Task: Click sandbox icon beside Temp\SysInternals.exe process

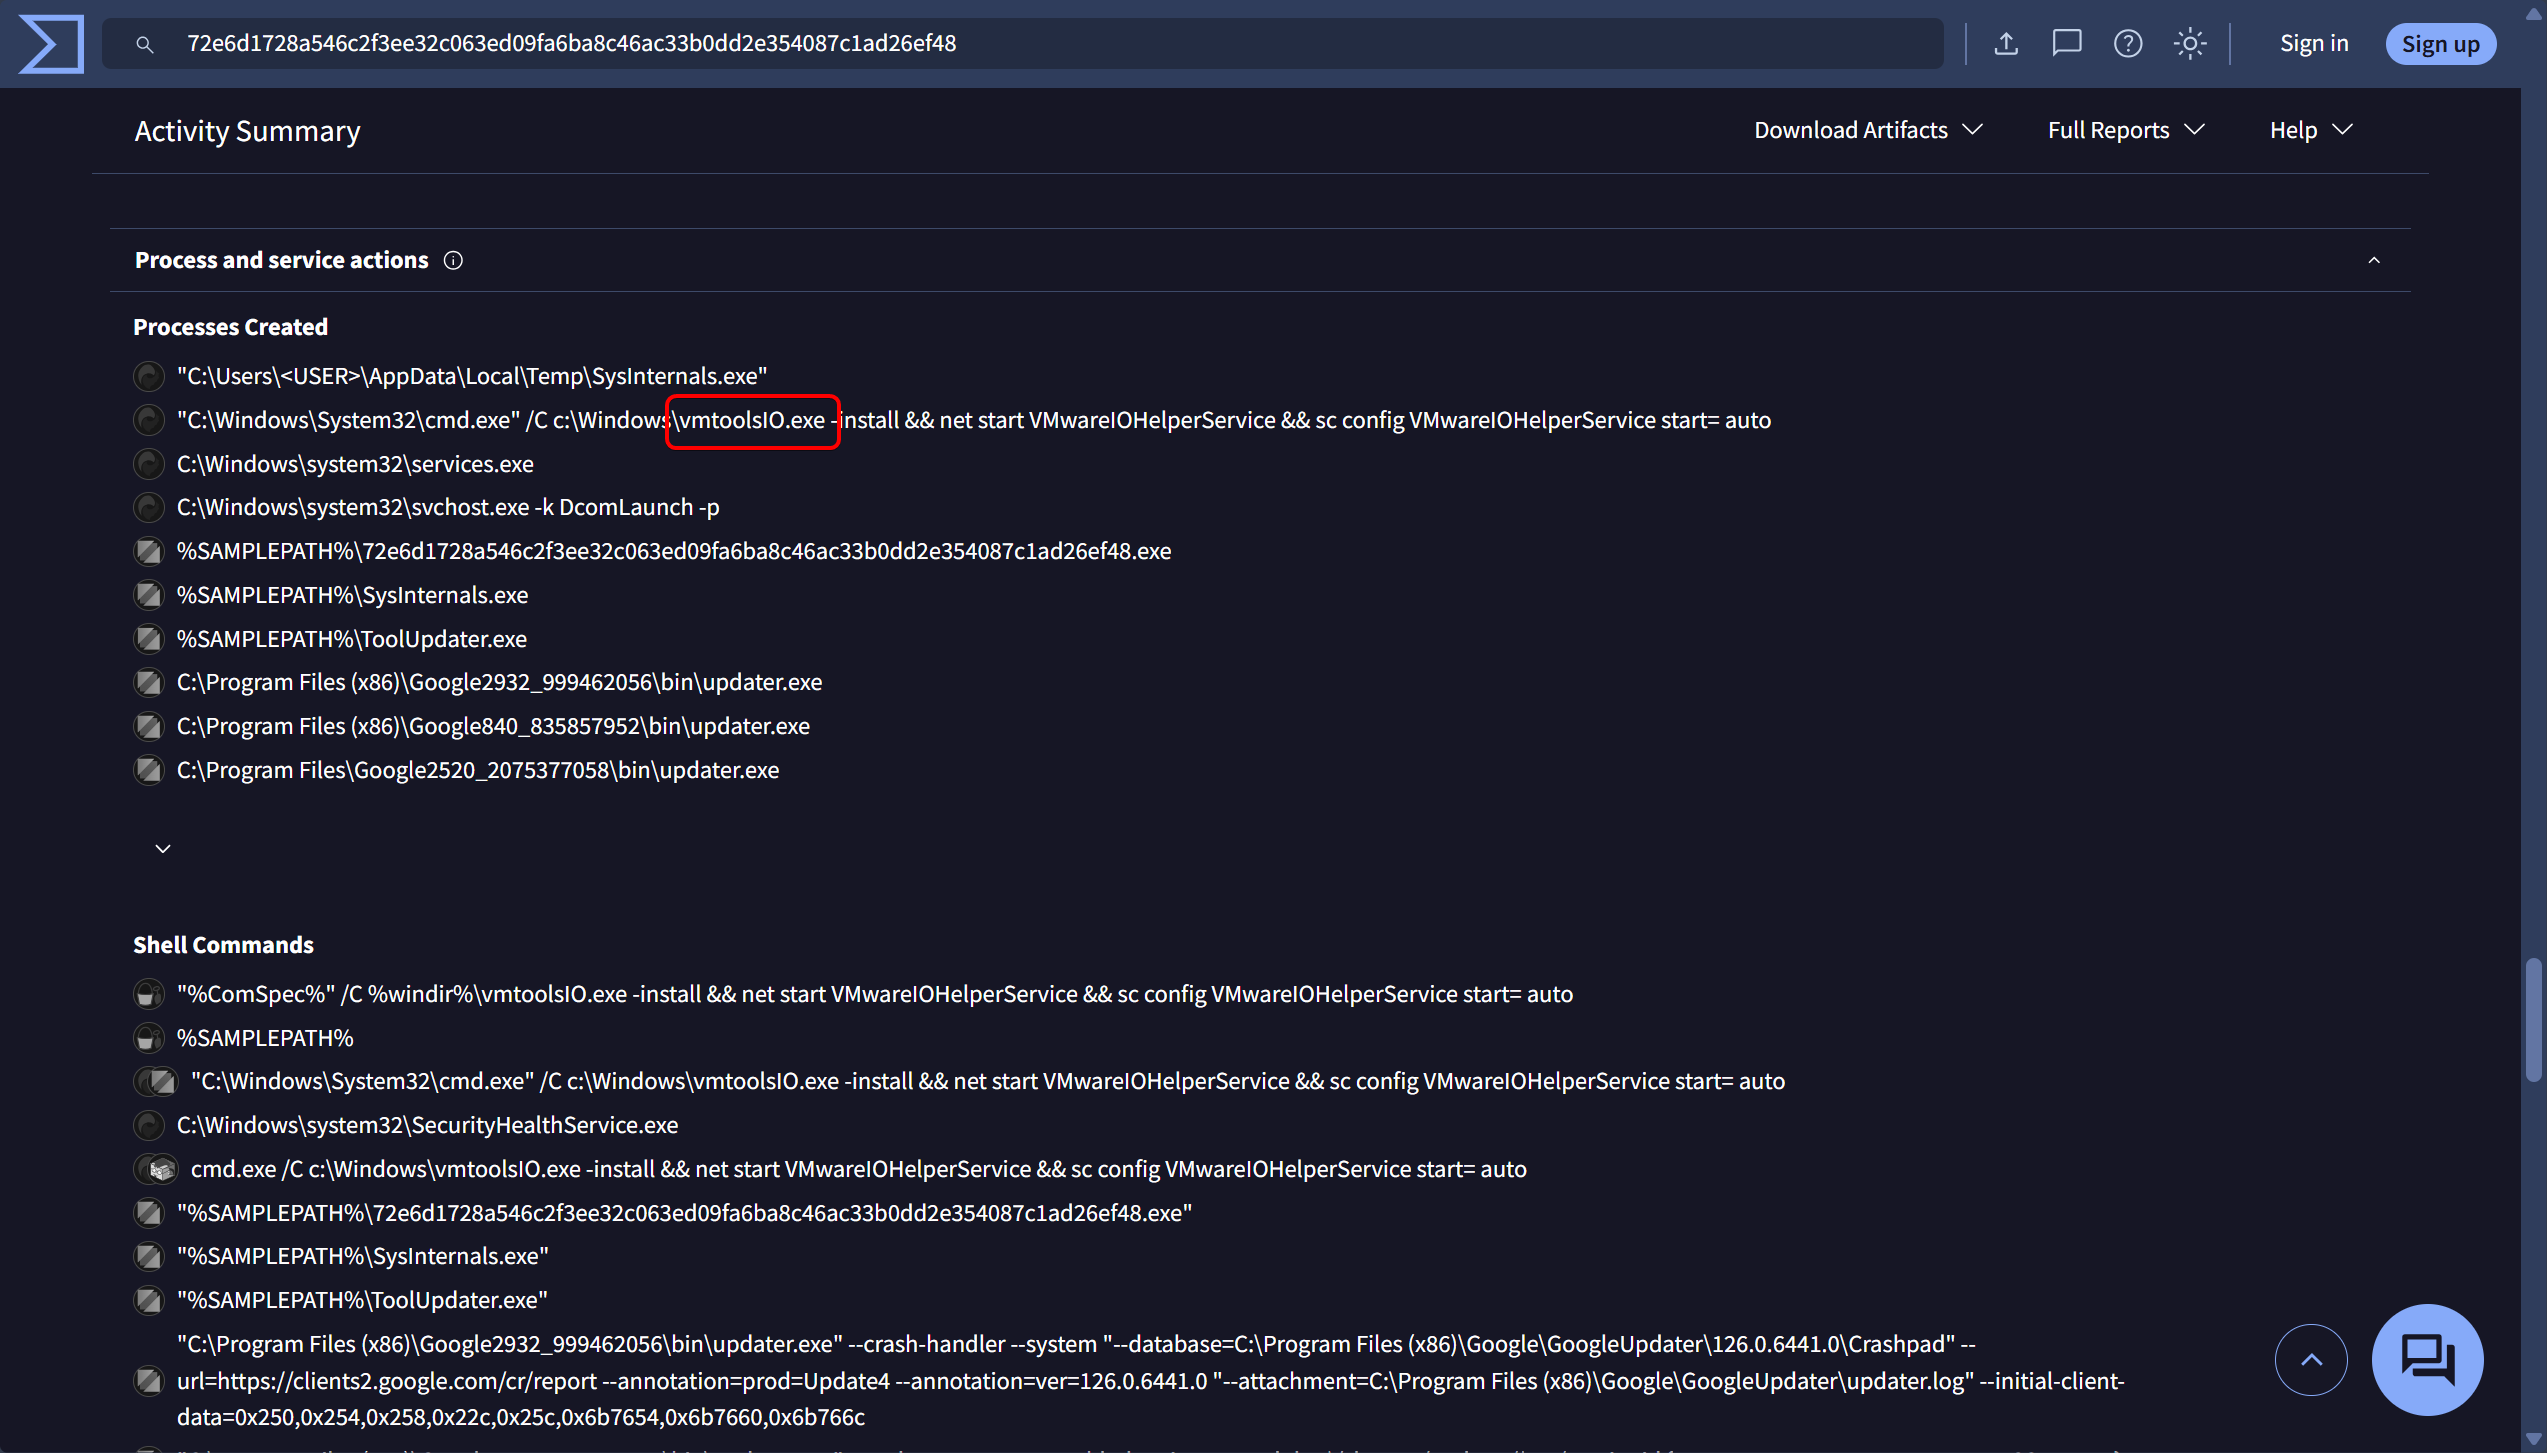Action: click(149, 376)
